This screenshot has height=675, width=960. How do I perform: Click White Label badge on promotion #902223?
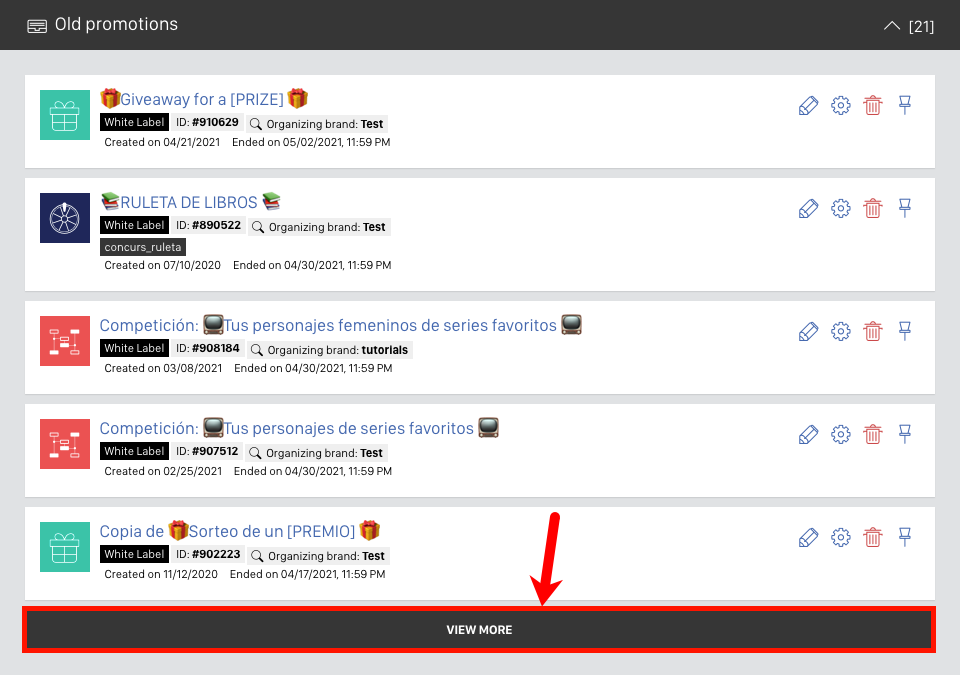tap(134, 554)
